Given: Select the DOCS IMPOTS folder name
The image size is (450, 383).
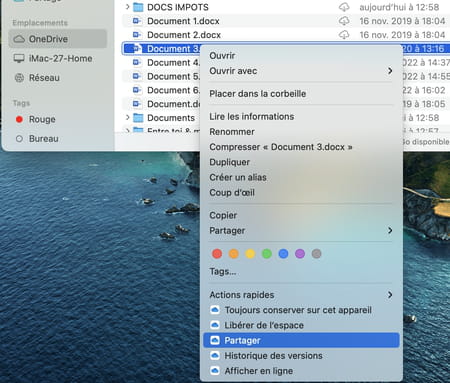Looking at the screenshot, I should [x=178, y=7].
